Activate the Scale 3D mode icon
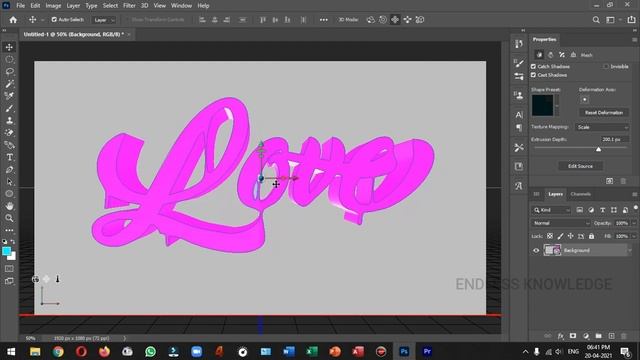640x360 pixels. [x=420, y=20]
